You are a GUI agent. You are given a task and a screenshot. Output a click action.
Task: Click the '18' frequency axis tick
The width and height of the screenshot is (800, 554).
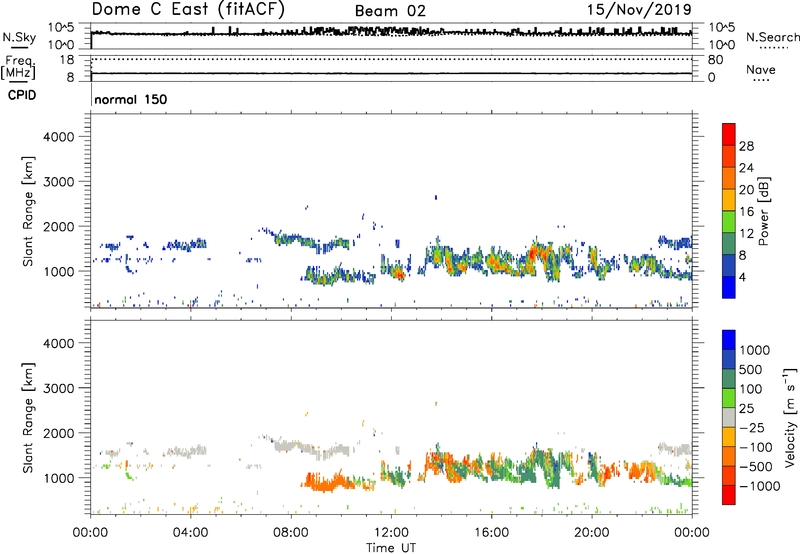[x=67, y=60]
